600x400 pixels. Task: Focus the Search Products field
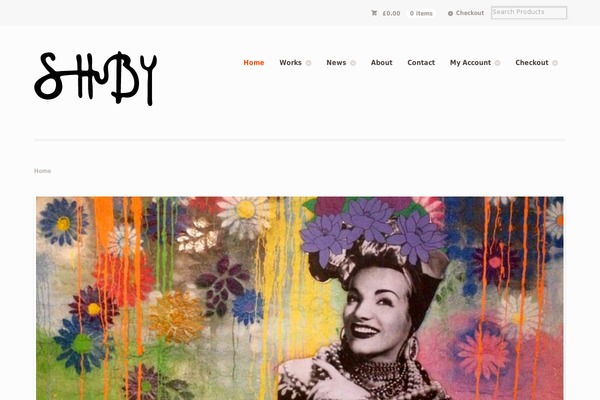pyautogui.click(x=529, y=13)
